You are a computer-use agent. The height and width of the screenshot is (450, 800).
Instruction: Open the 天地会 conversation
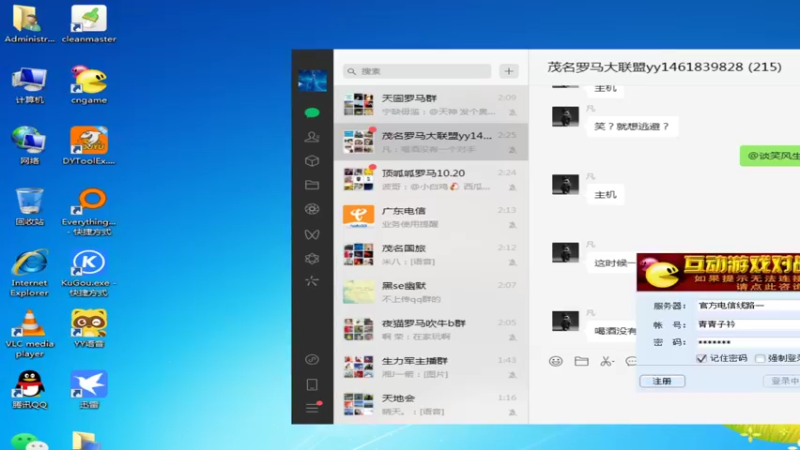coord(431,404)
